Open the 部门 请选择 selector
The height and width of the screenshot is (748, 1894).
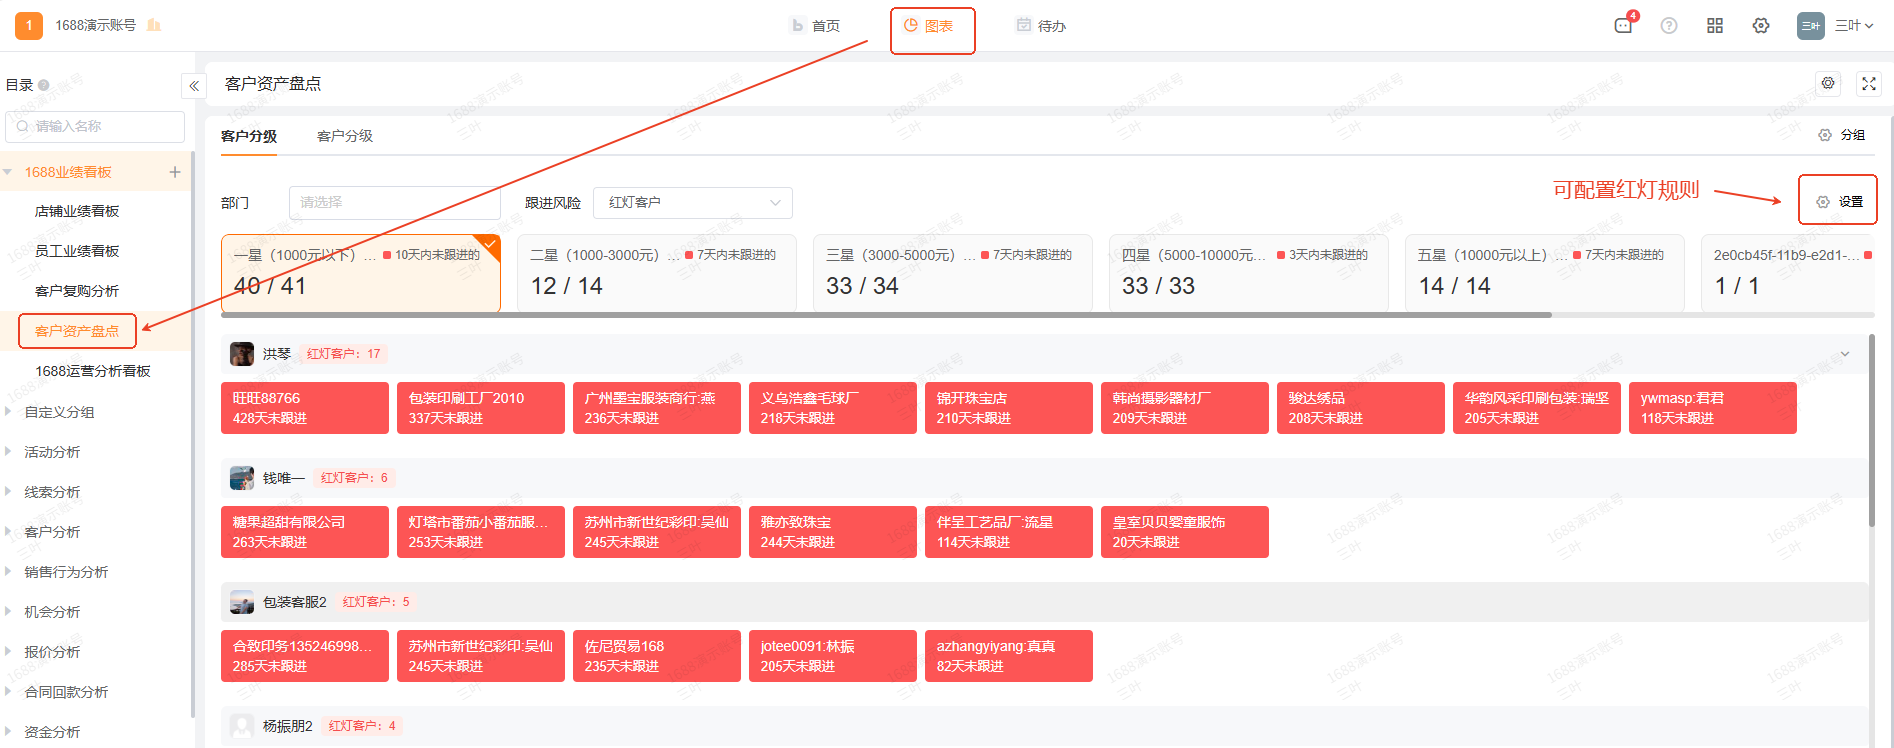394,202
